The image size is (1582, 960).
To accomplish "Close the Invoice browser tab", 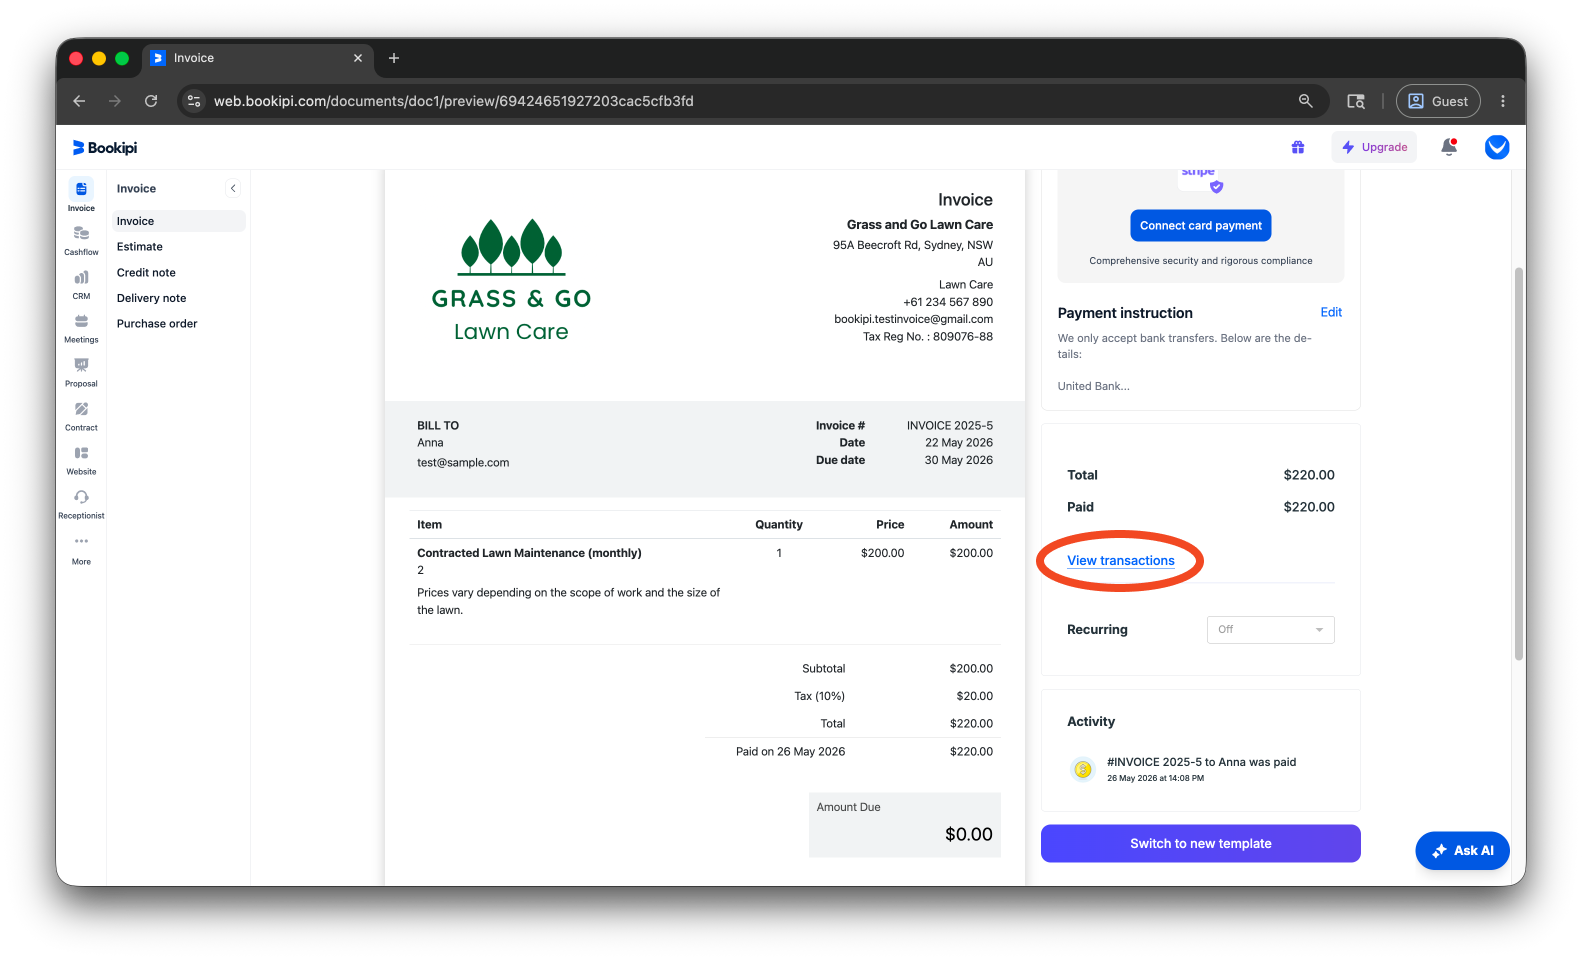I will (358, 58).
